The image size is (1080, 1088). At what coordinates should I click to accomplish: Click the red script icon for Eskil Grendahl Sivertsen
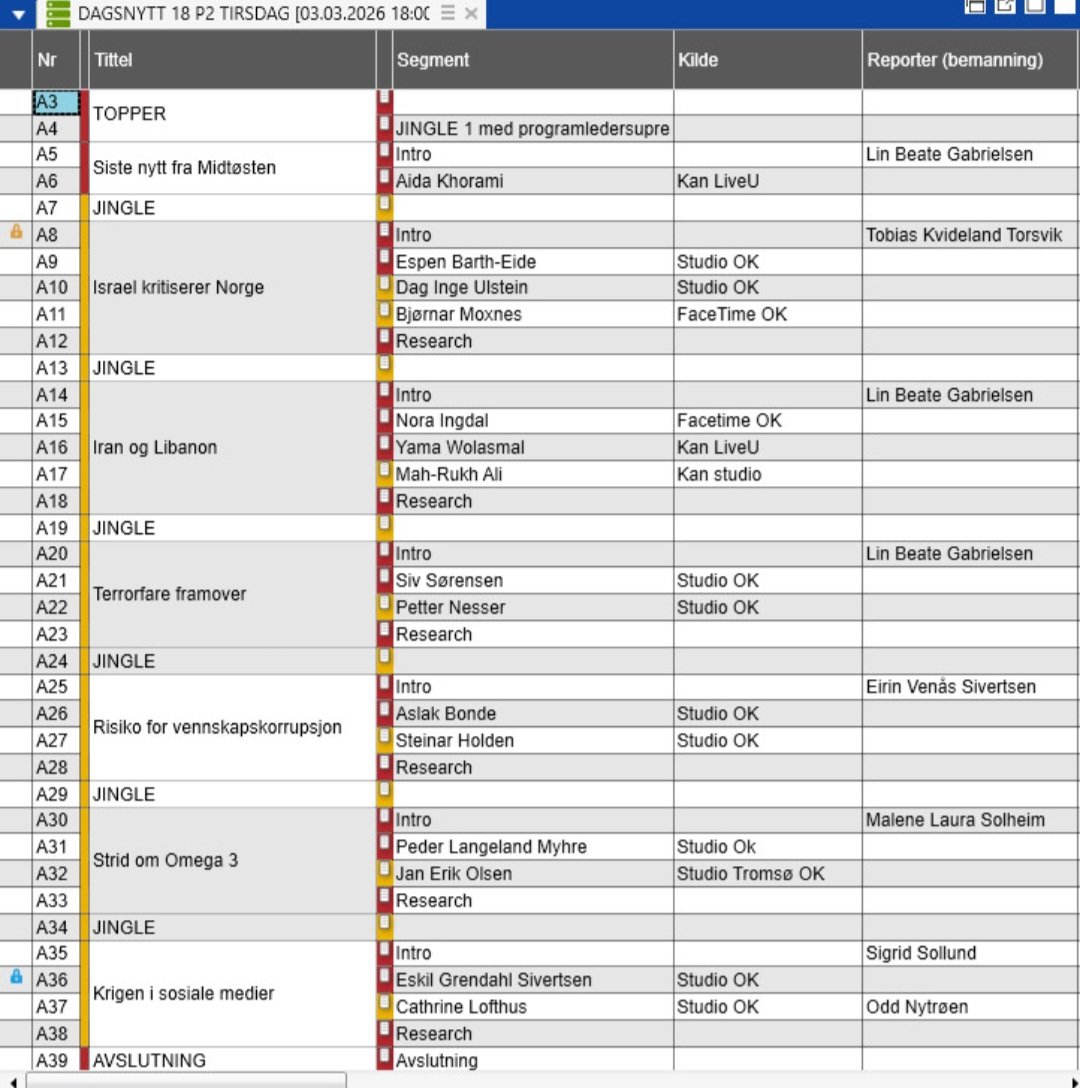tap(384, 977)
